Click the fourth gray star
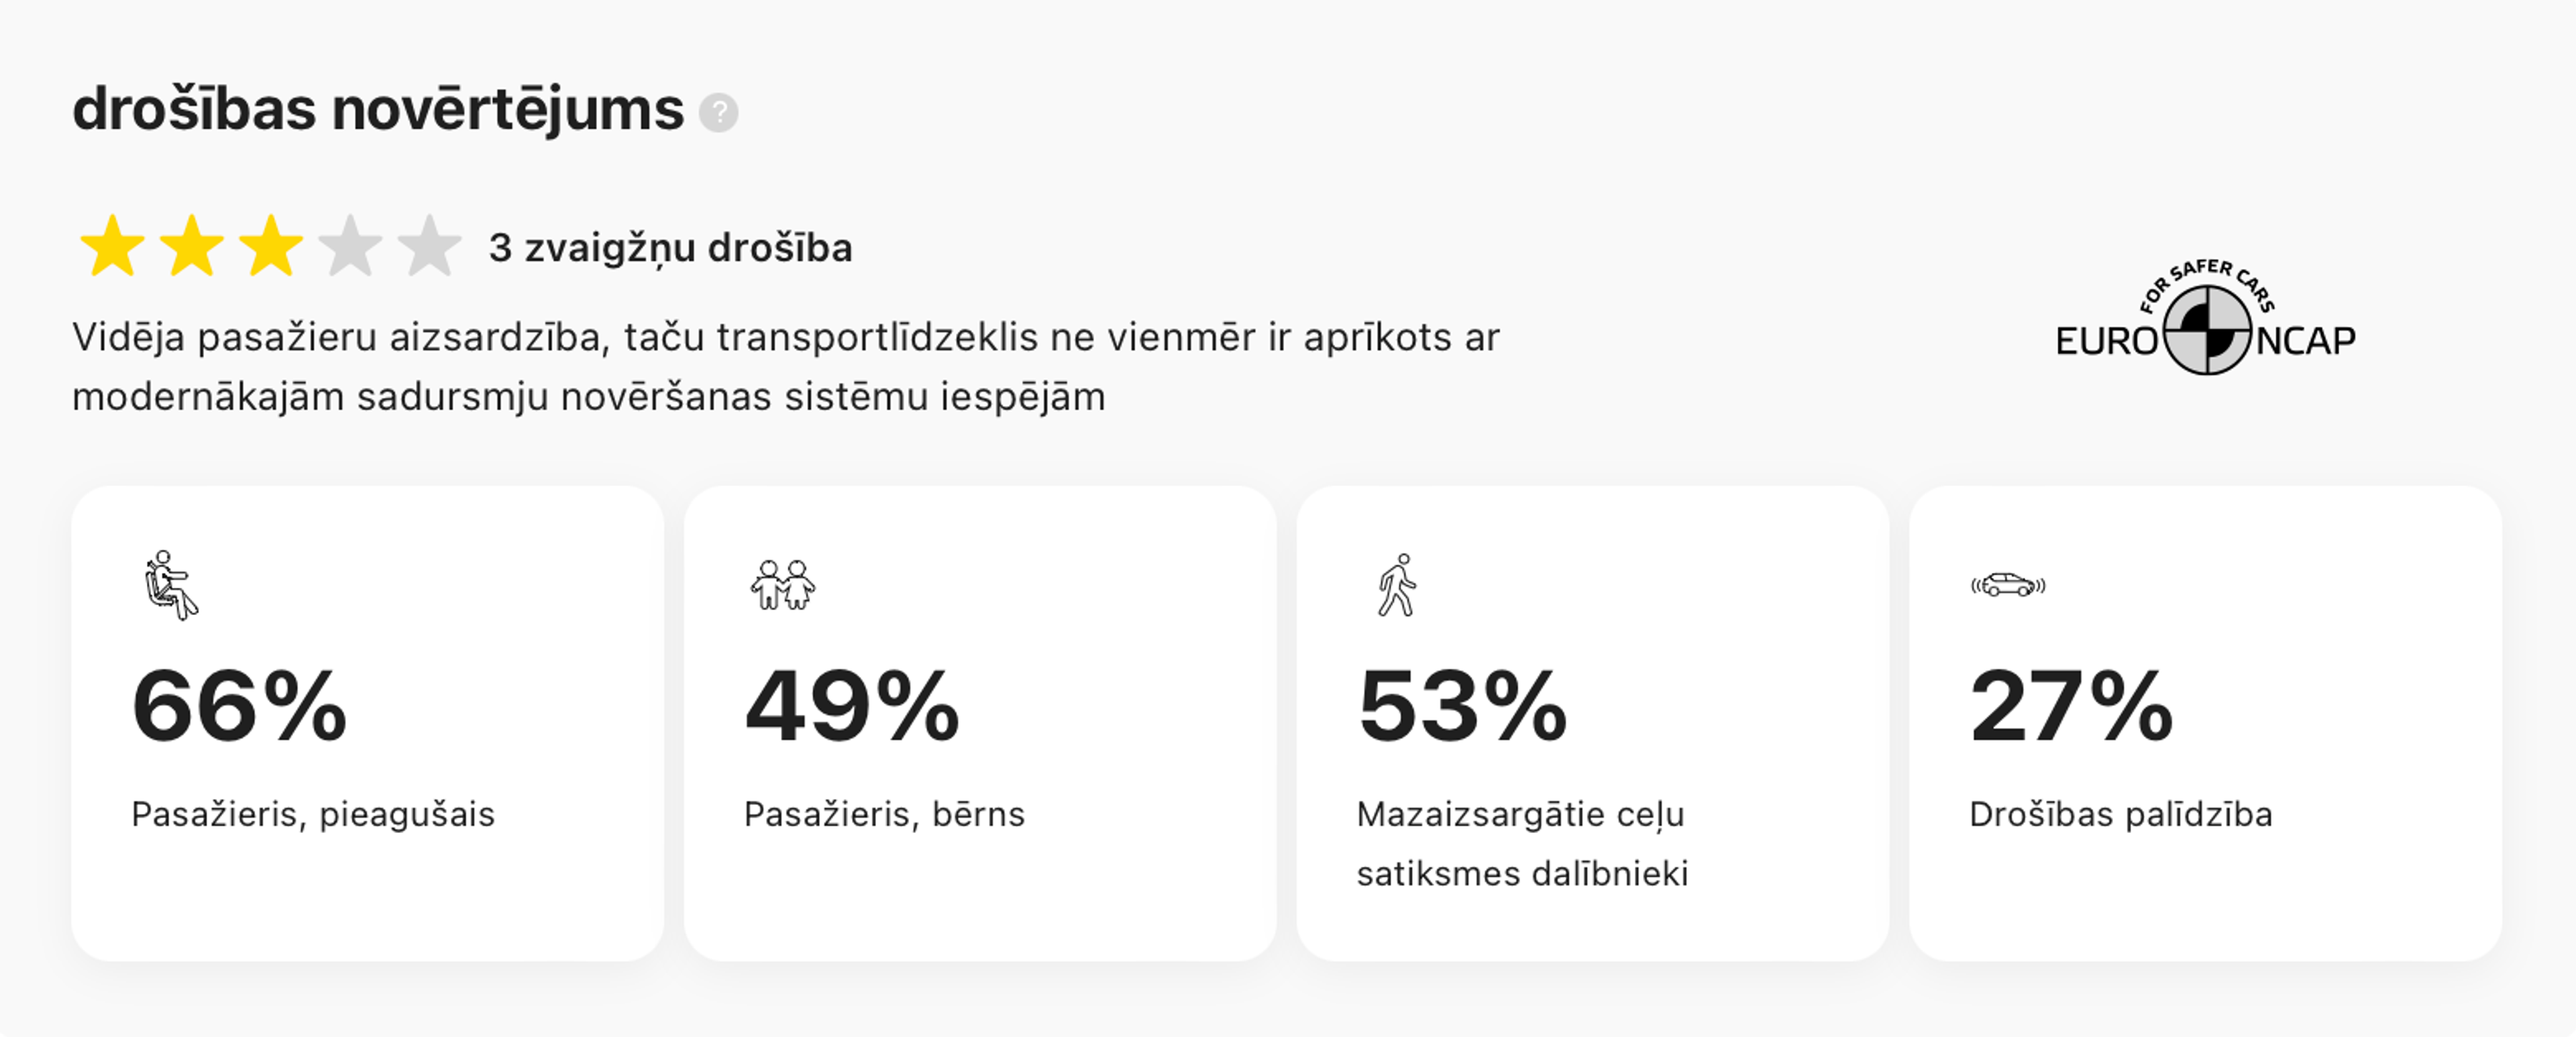 [350, 246]
